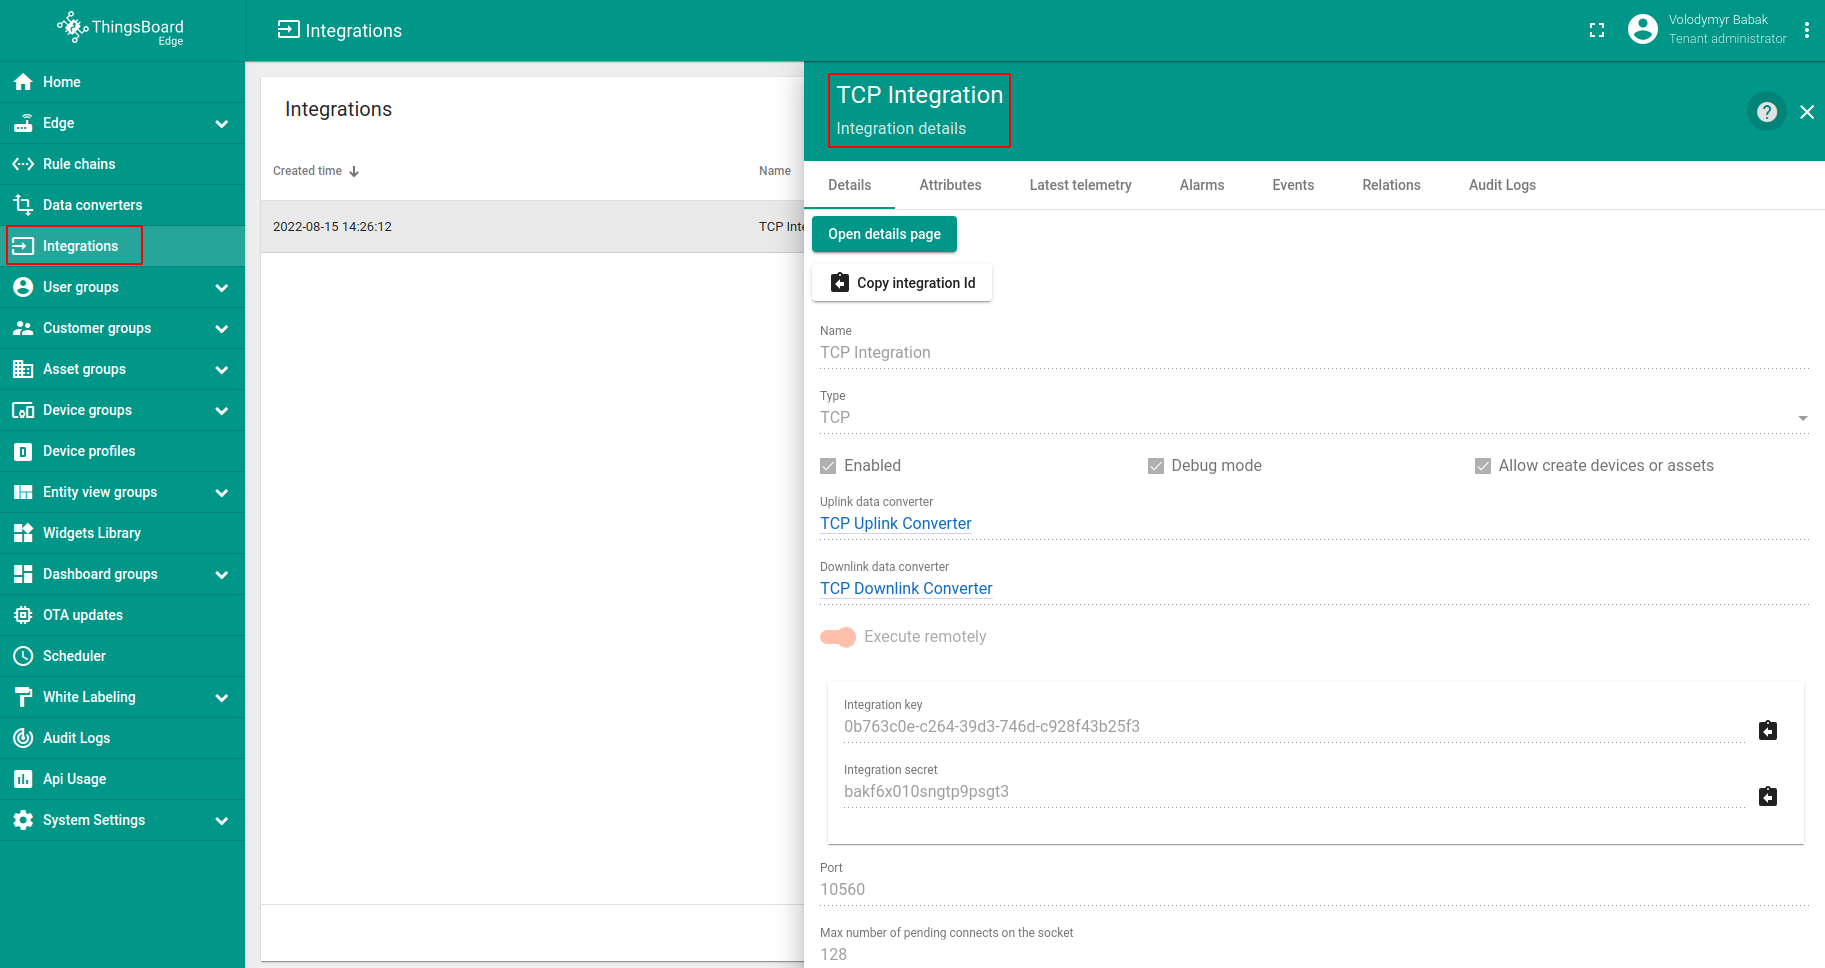Screen dimensions: 1825x968
Task: Sort by the Name column header
Action: coord(775,171)
